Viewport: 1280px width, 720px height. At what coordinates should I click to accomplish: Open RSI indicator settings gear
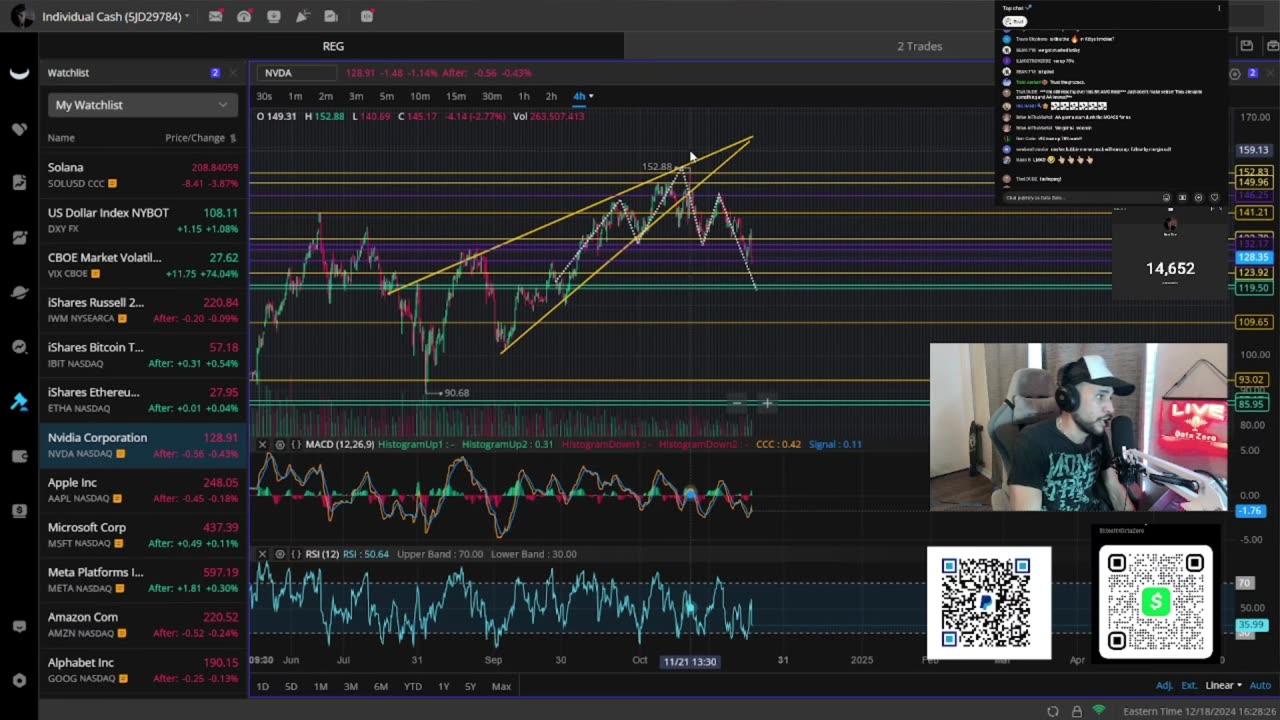(279, 554)
